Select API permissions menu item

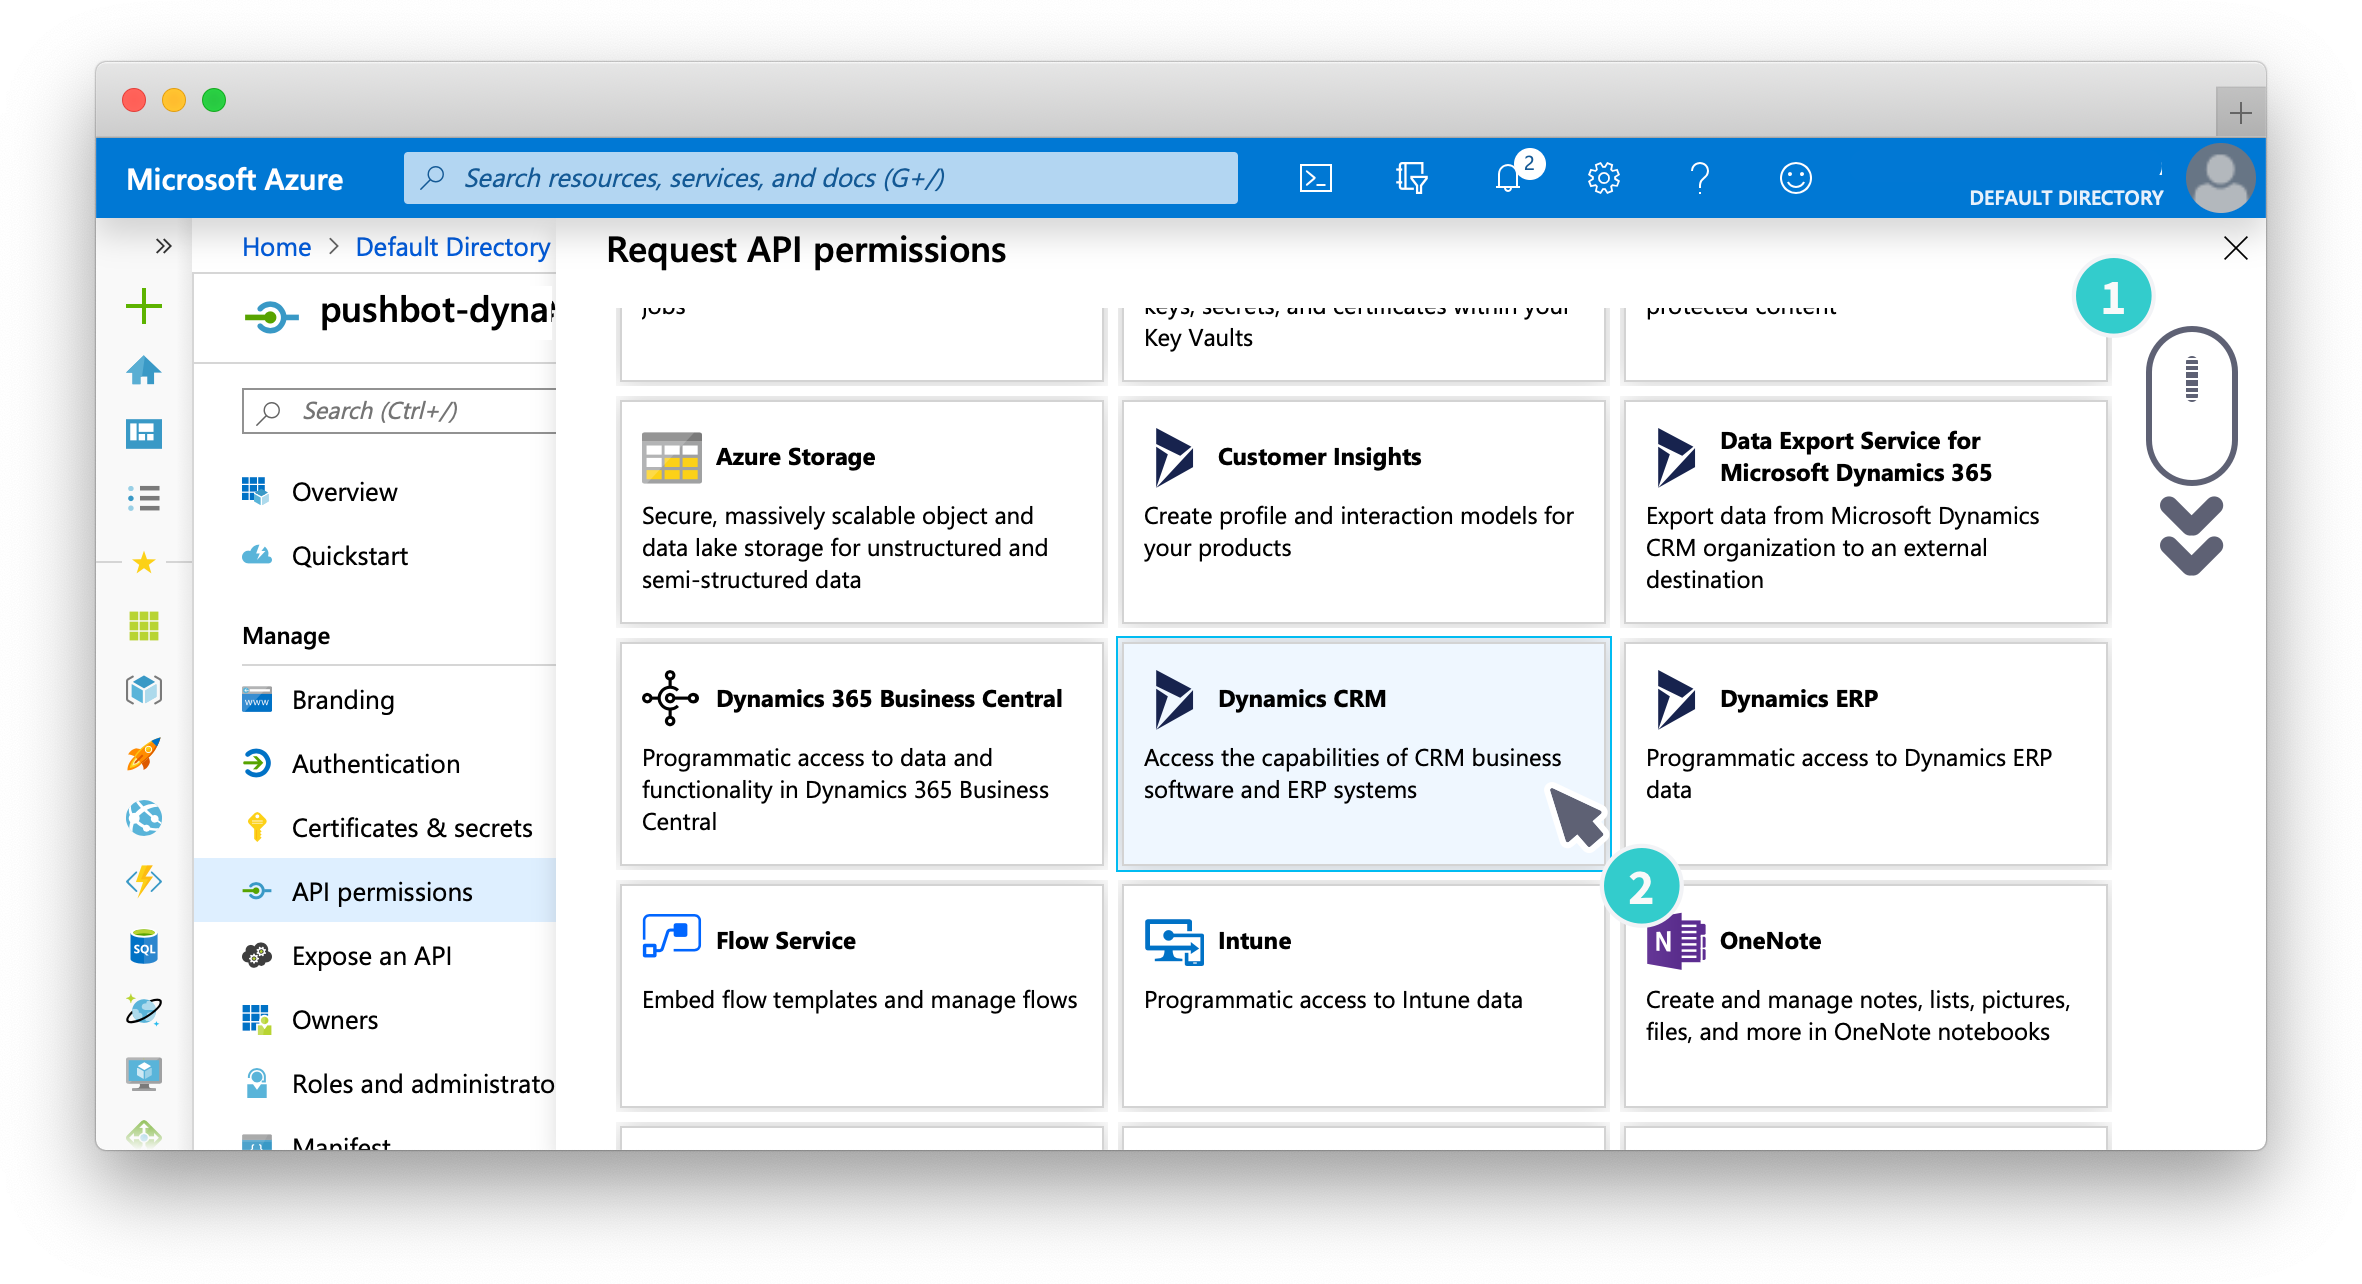coord(375,891)
